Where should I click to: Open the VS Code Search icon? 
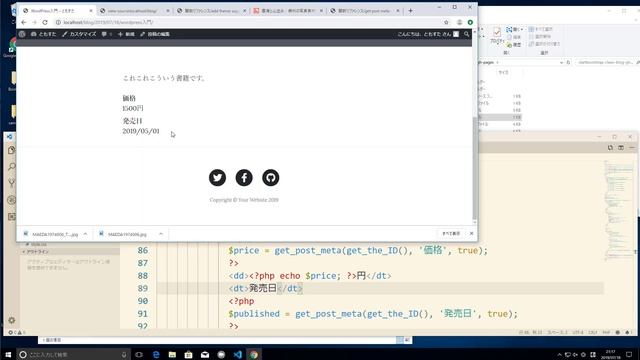tap(11, 167)
